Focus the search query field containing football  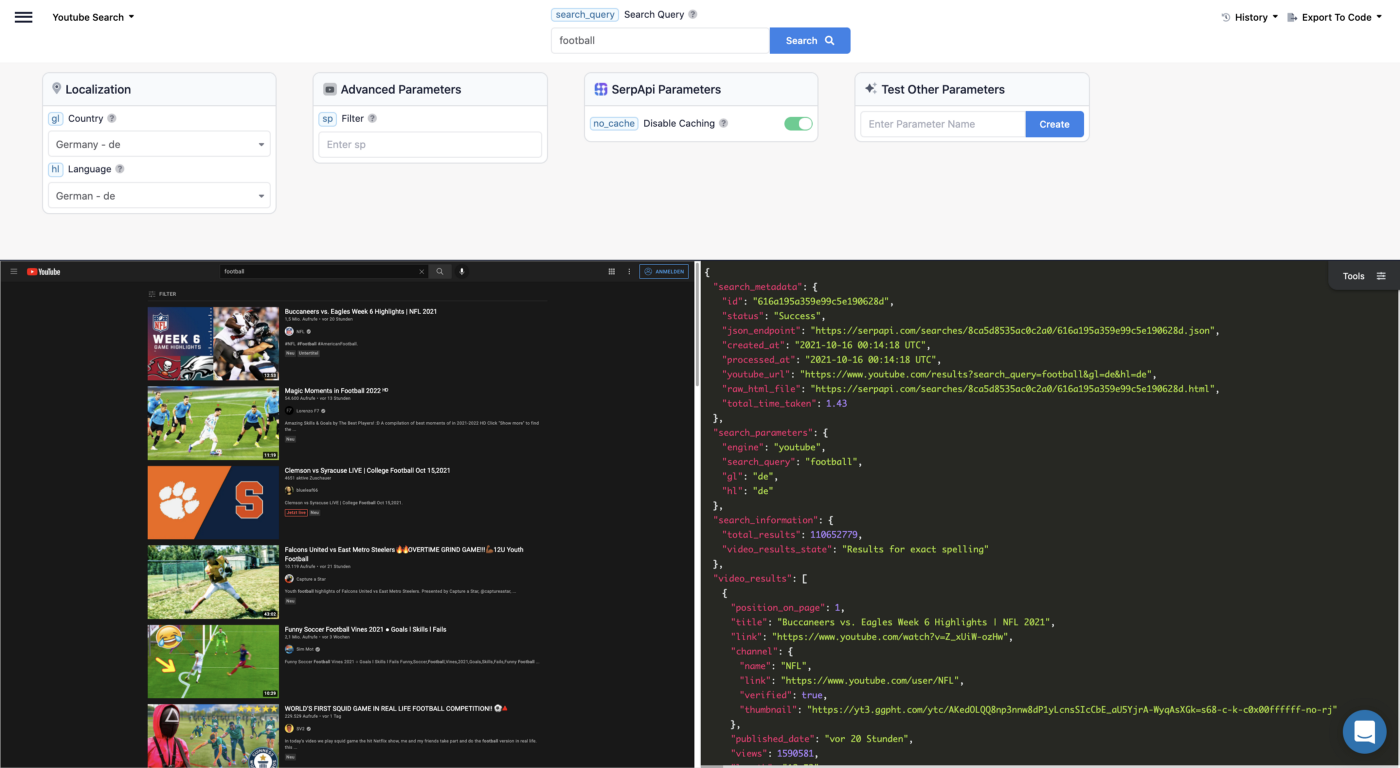660,40
